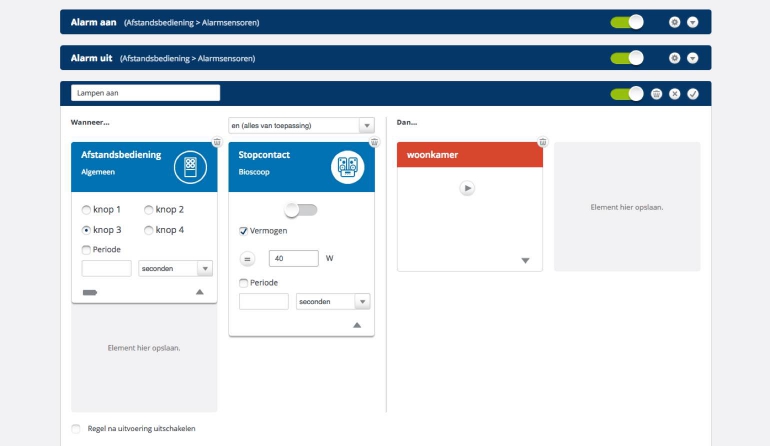This screenshot has height=446, width=770.
Task: Click the equals operator icon beside Vermogen value
Action: pyautogui.click(x=248, y=259)
